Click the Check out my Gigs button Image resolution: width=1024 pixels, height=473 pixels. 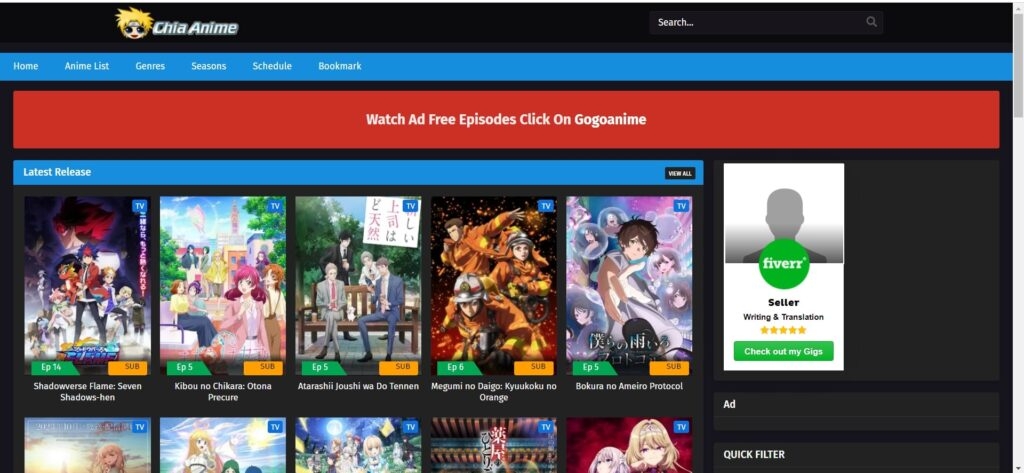click(x=784, y=351)
